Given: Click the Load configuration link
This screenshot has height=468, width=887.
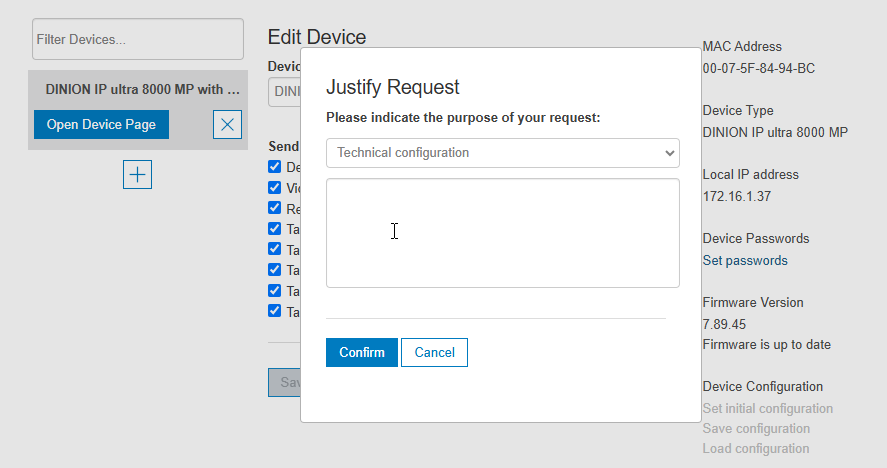Looking at the screenshot, I should [756, 449].
